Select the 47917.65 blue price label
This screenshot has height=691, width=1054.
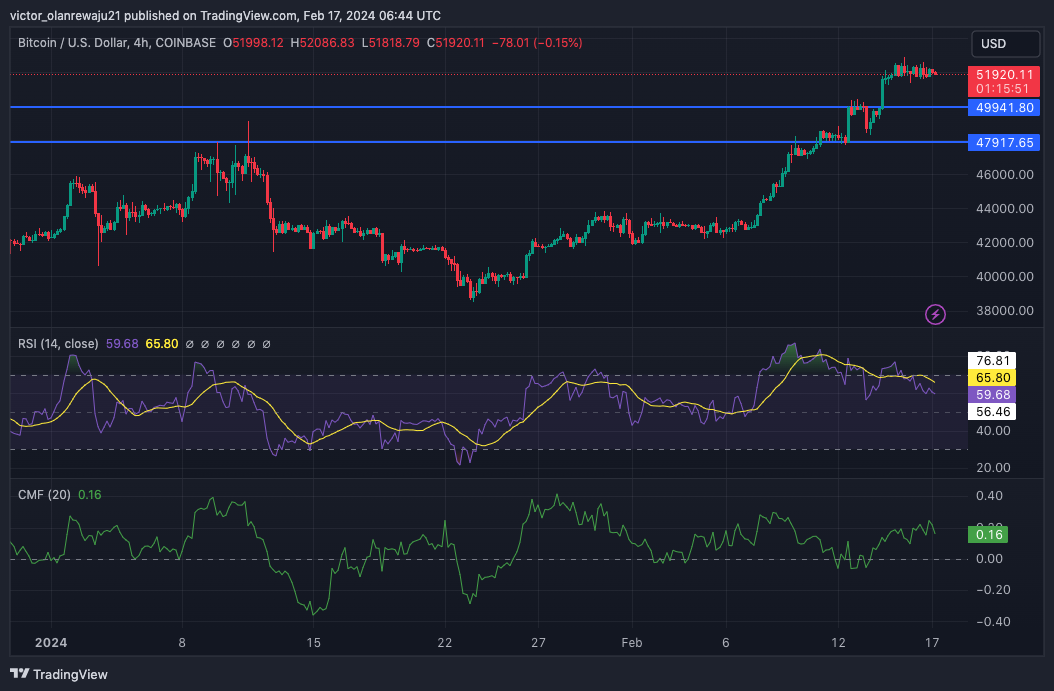[x=1005, y=143]
